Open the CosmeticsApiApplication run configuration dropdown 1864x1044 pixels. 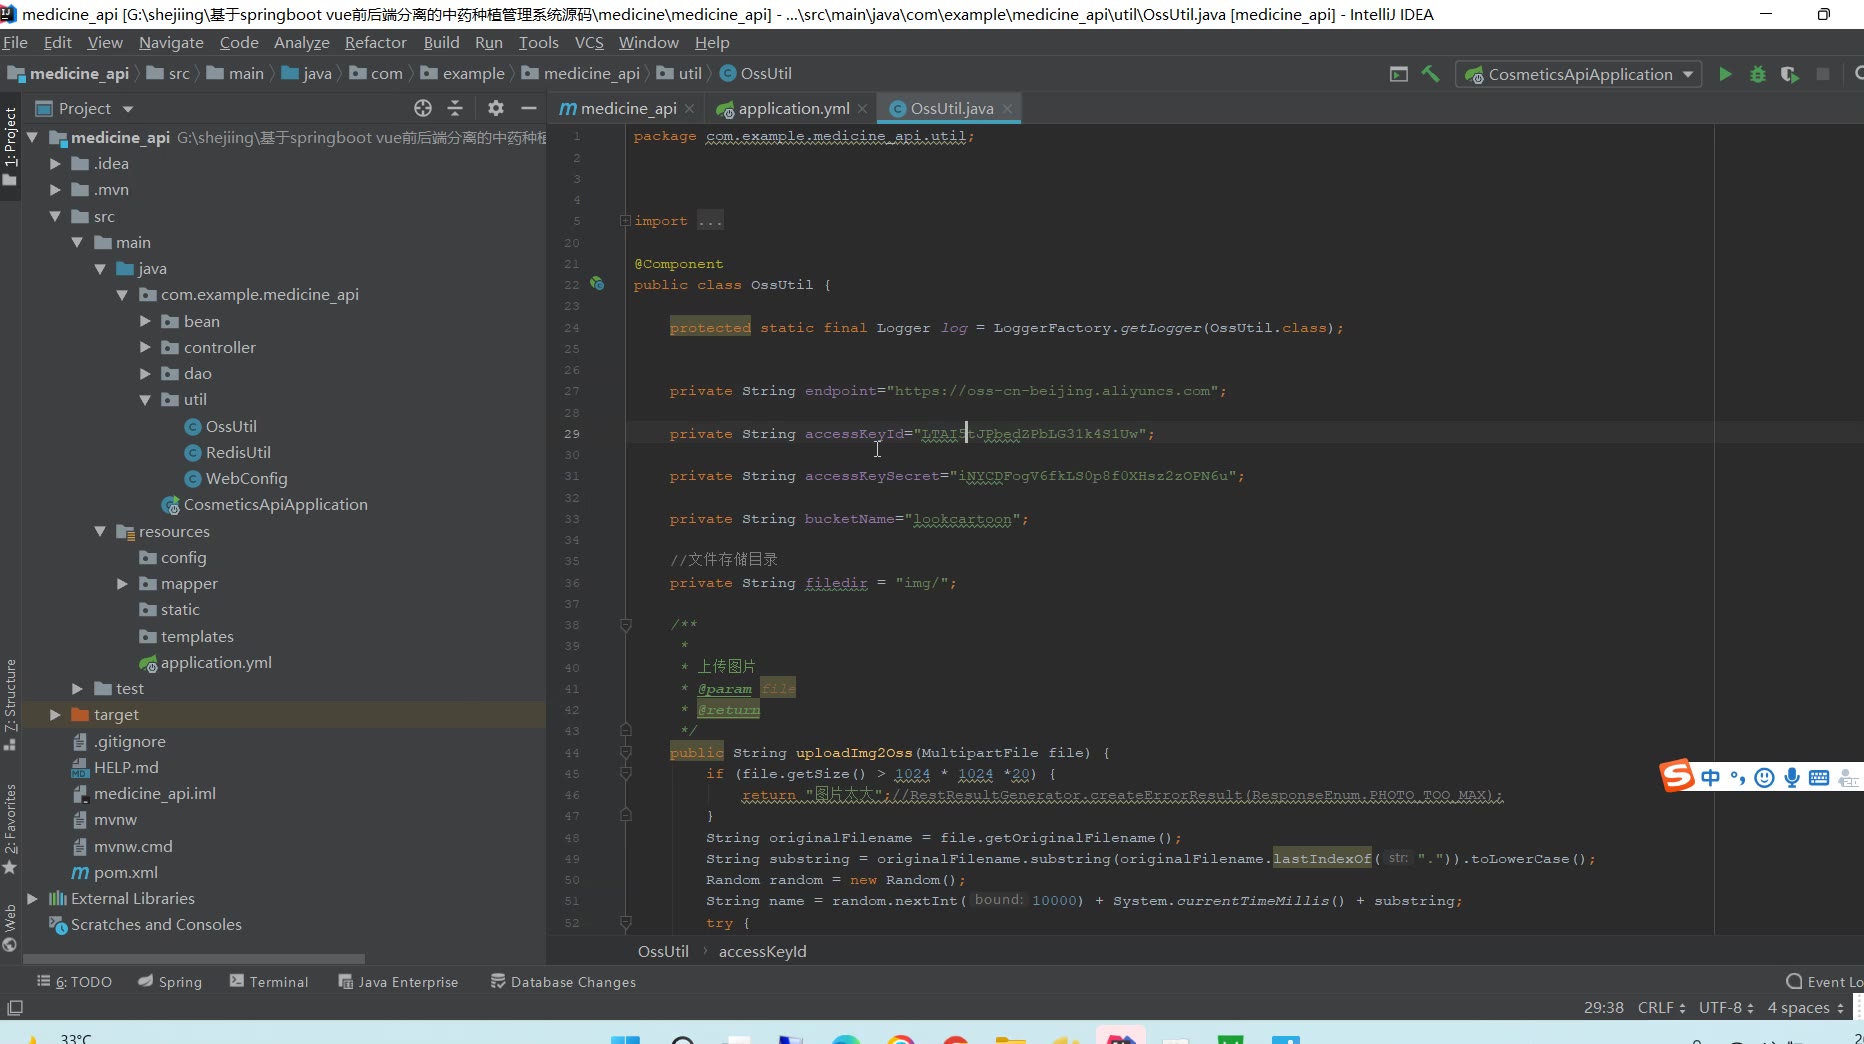tap(1579, 74)
